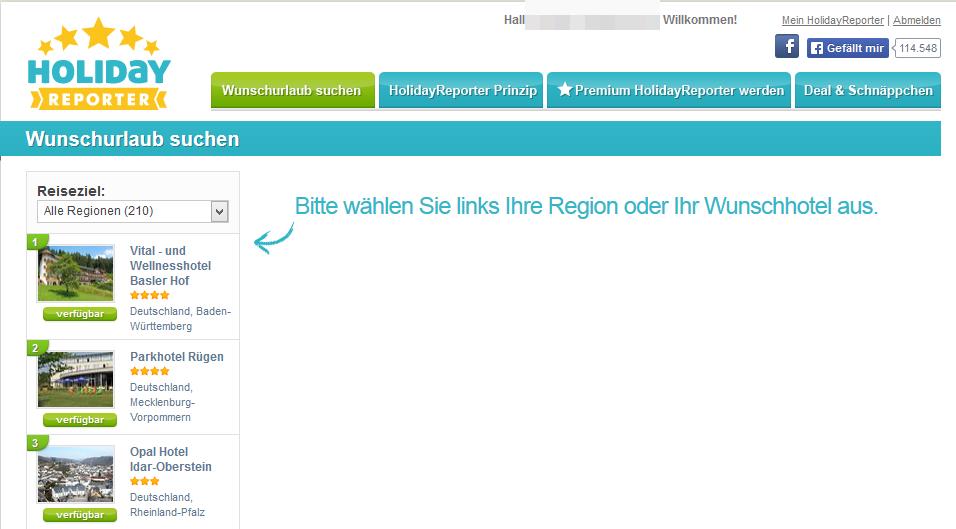Select Opal Hotel Idar-Oberstein thumbnail
The image size is (956, 529).
pos(76,474)
